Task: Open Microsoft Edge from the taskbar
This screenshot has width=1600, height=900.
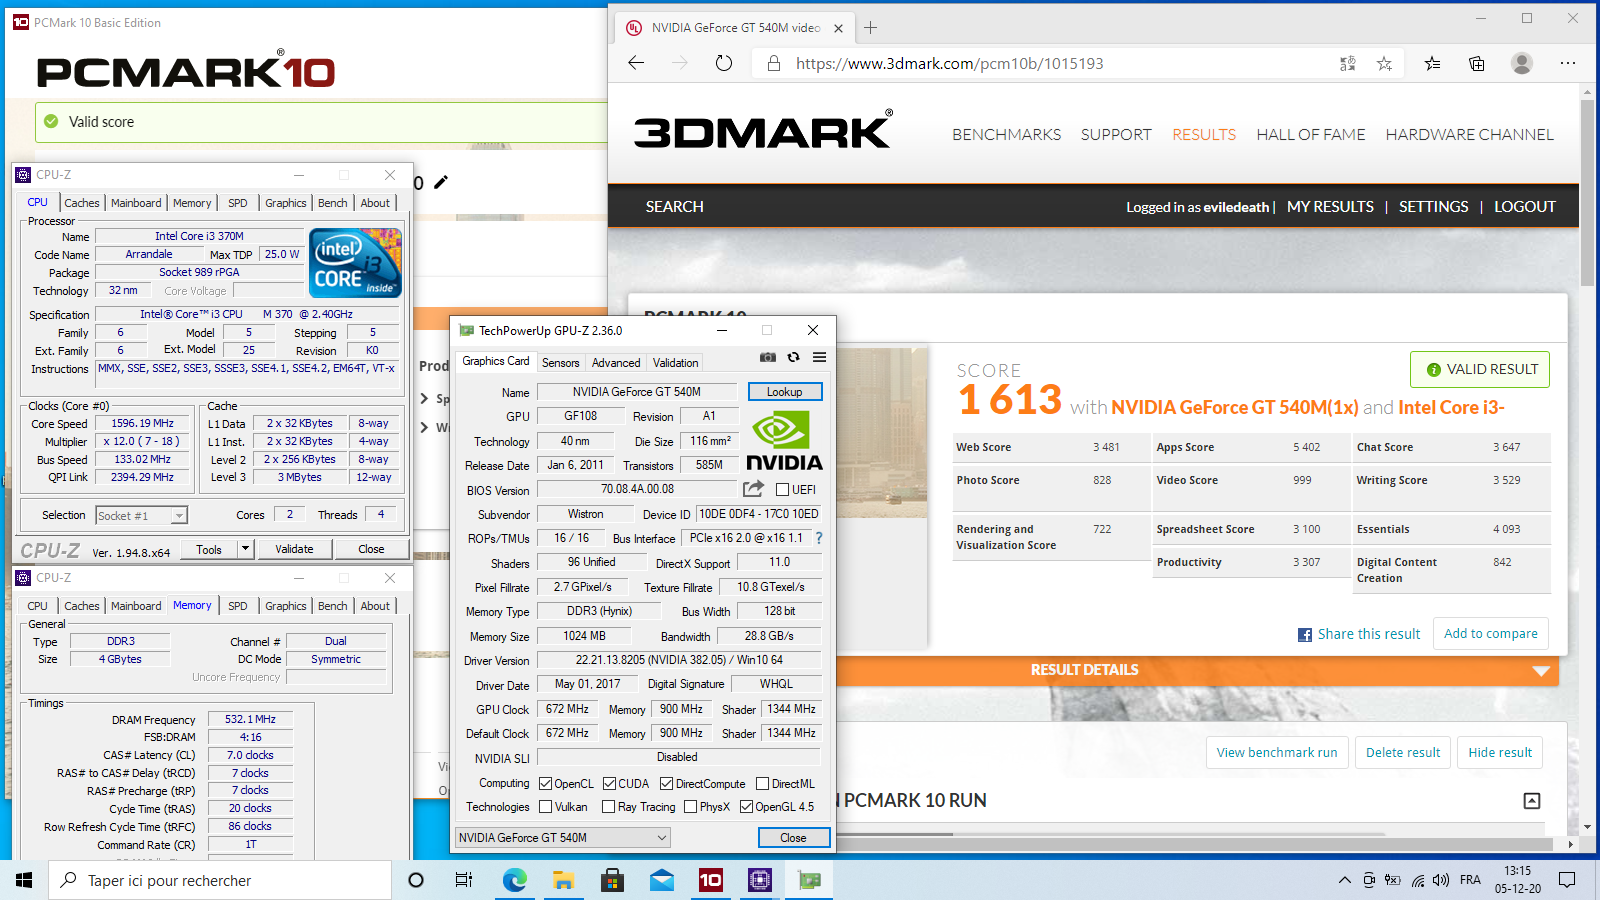Action: click(514, 880)
